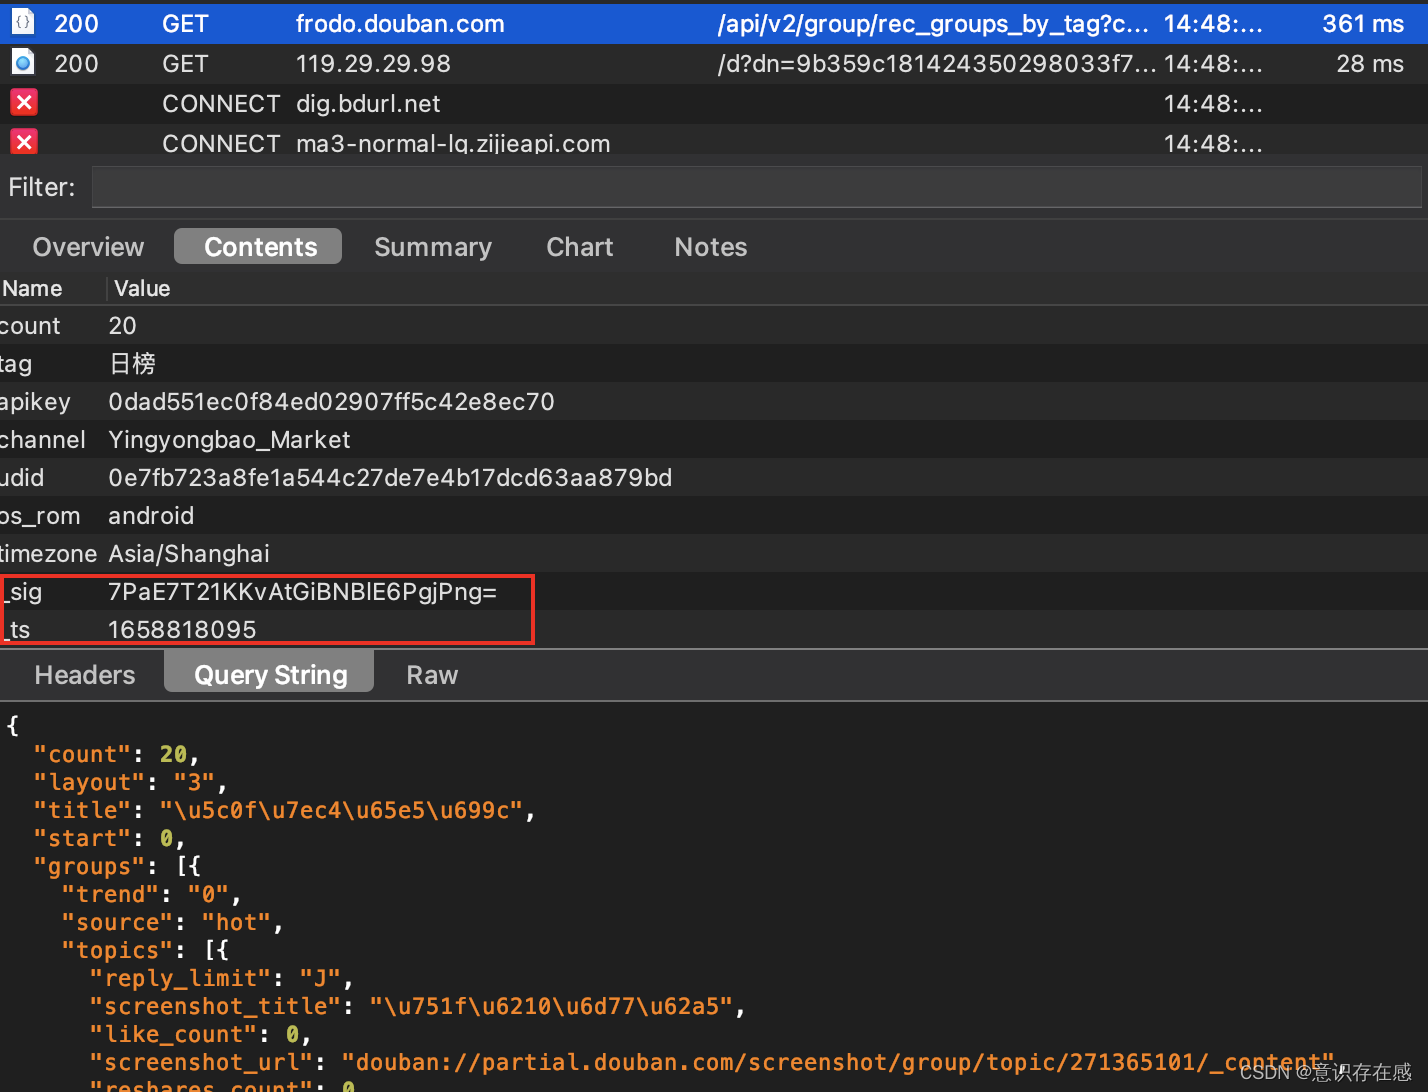Open the Summary tab
Viewport: 1428px width, 1092px height.
[x=433, y=247]
